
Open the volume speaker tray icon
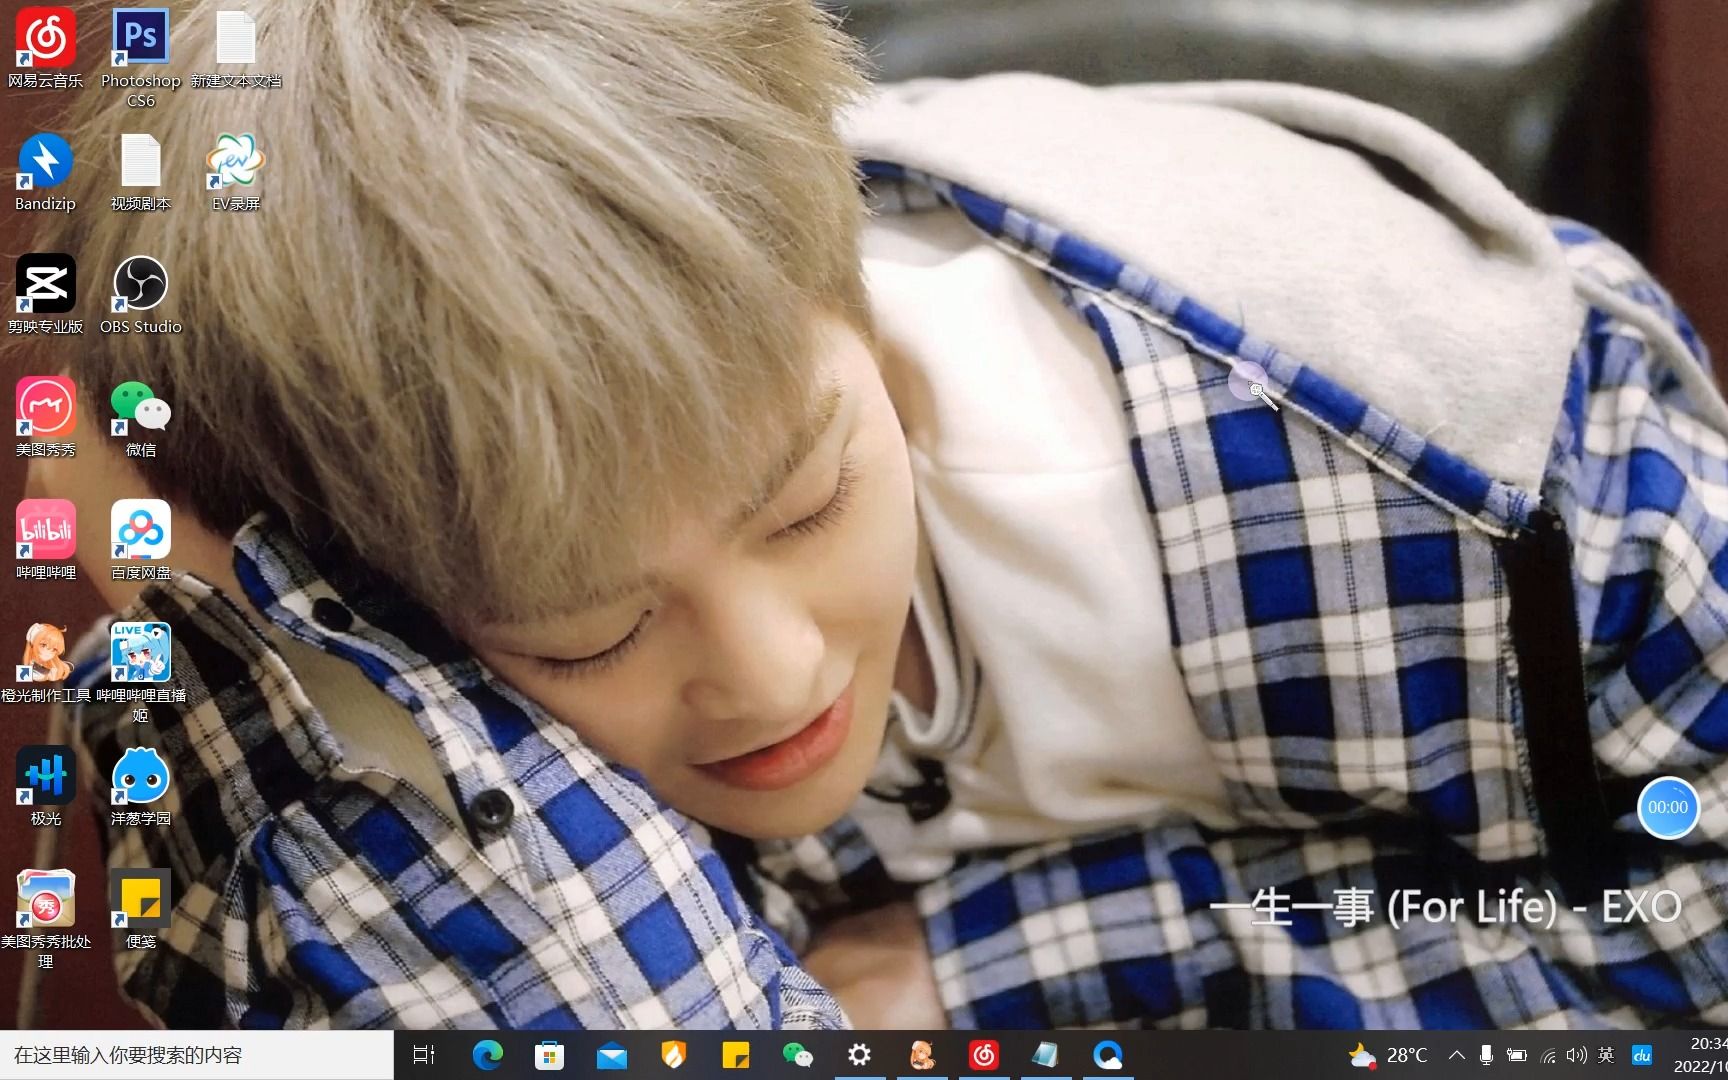(x=1577, y=1055)
